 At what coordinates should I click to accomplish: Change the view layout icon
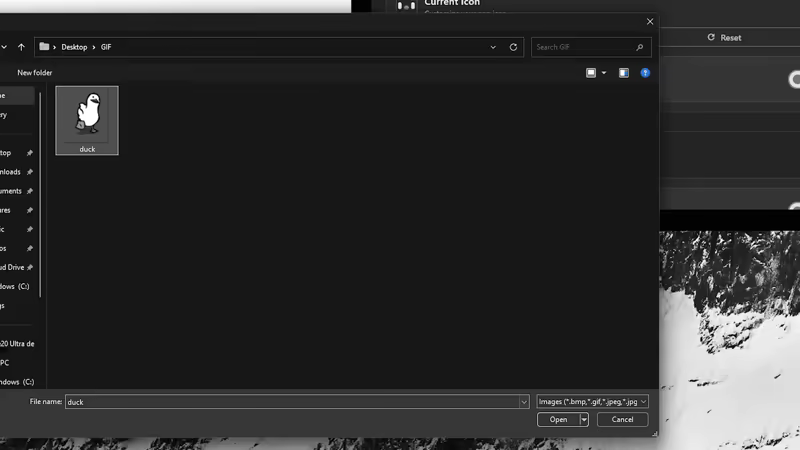coord(591,73)
